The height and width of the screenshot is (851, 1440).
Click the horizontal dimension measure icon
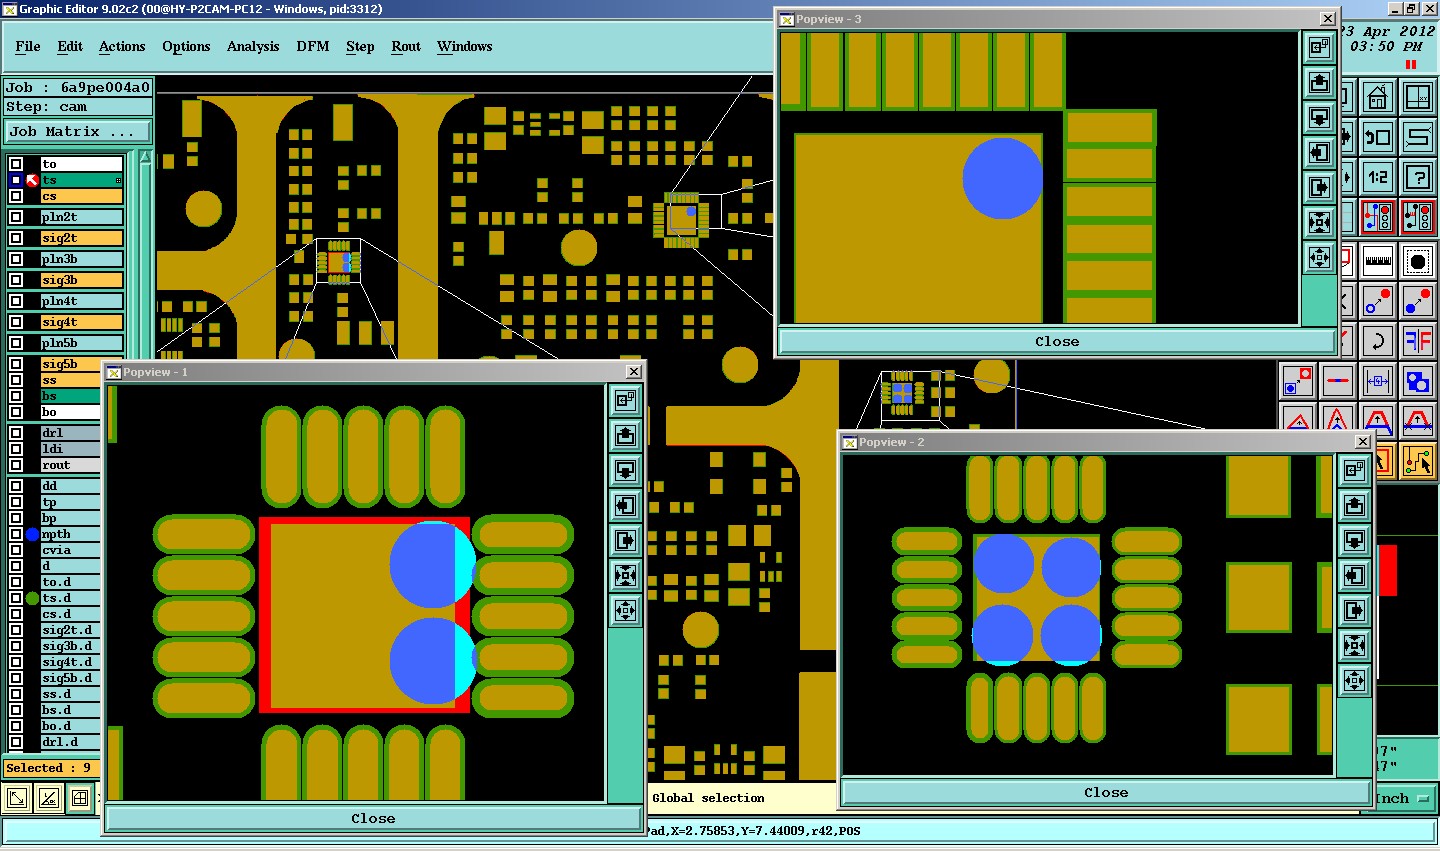pyautogui.click(x=1378, y=381)
